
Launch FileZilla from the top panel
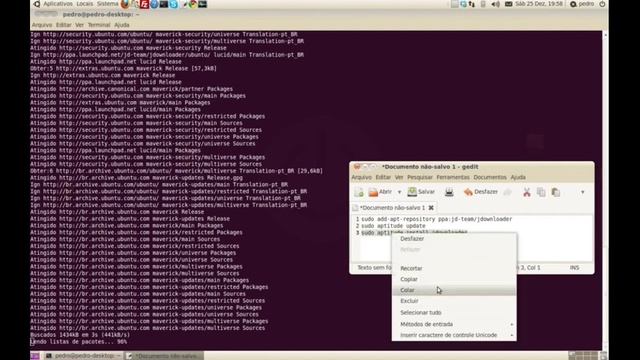point(144,4)
